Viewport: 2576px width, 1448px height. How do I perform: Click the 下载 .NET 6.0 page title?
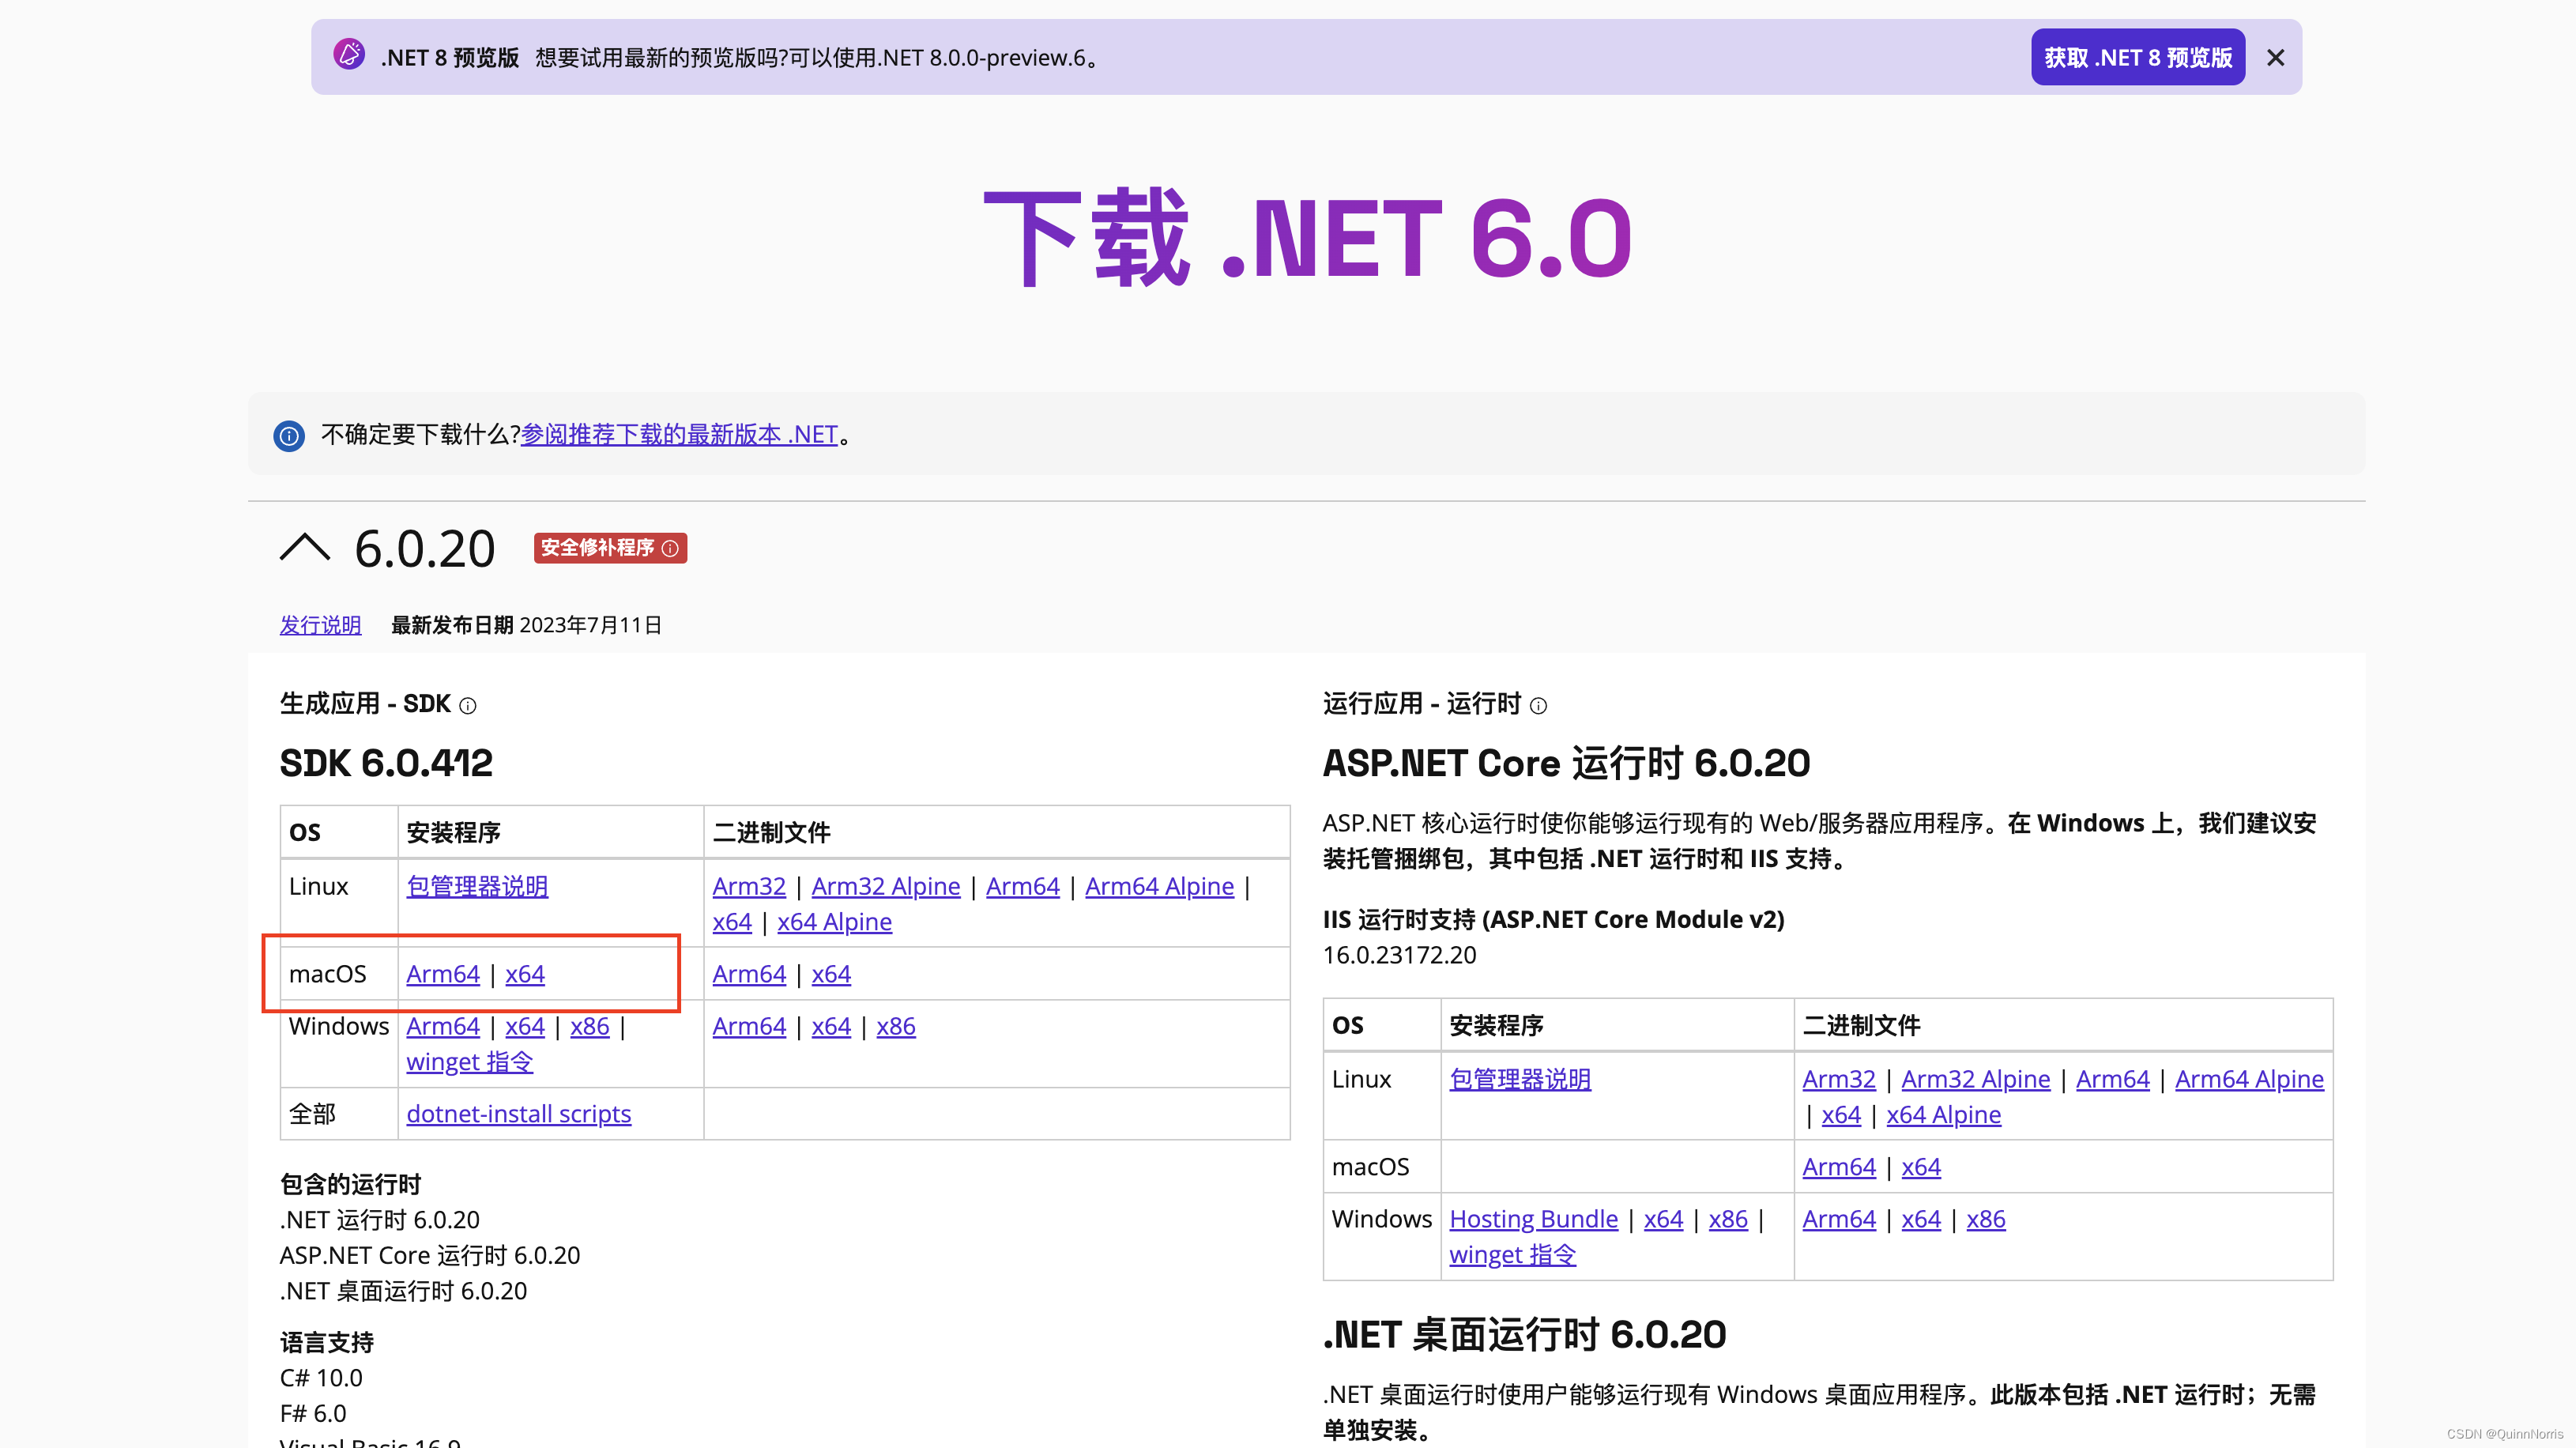[1307, 238]
